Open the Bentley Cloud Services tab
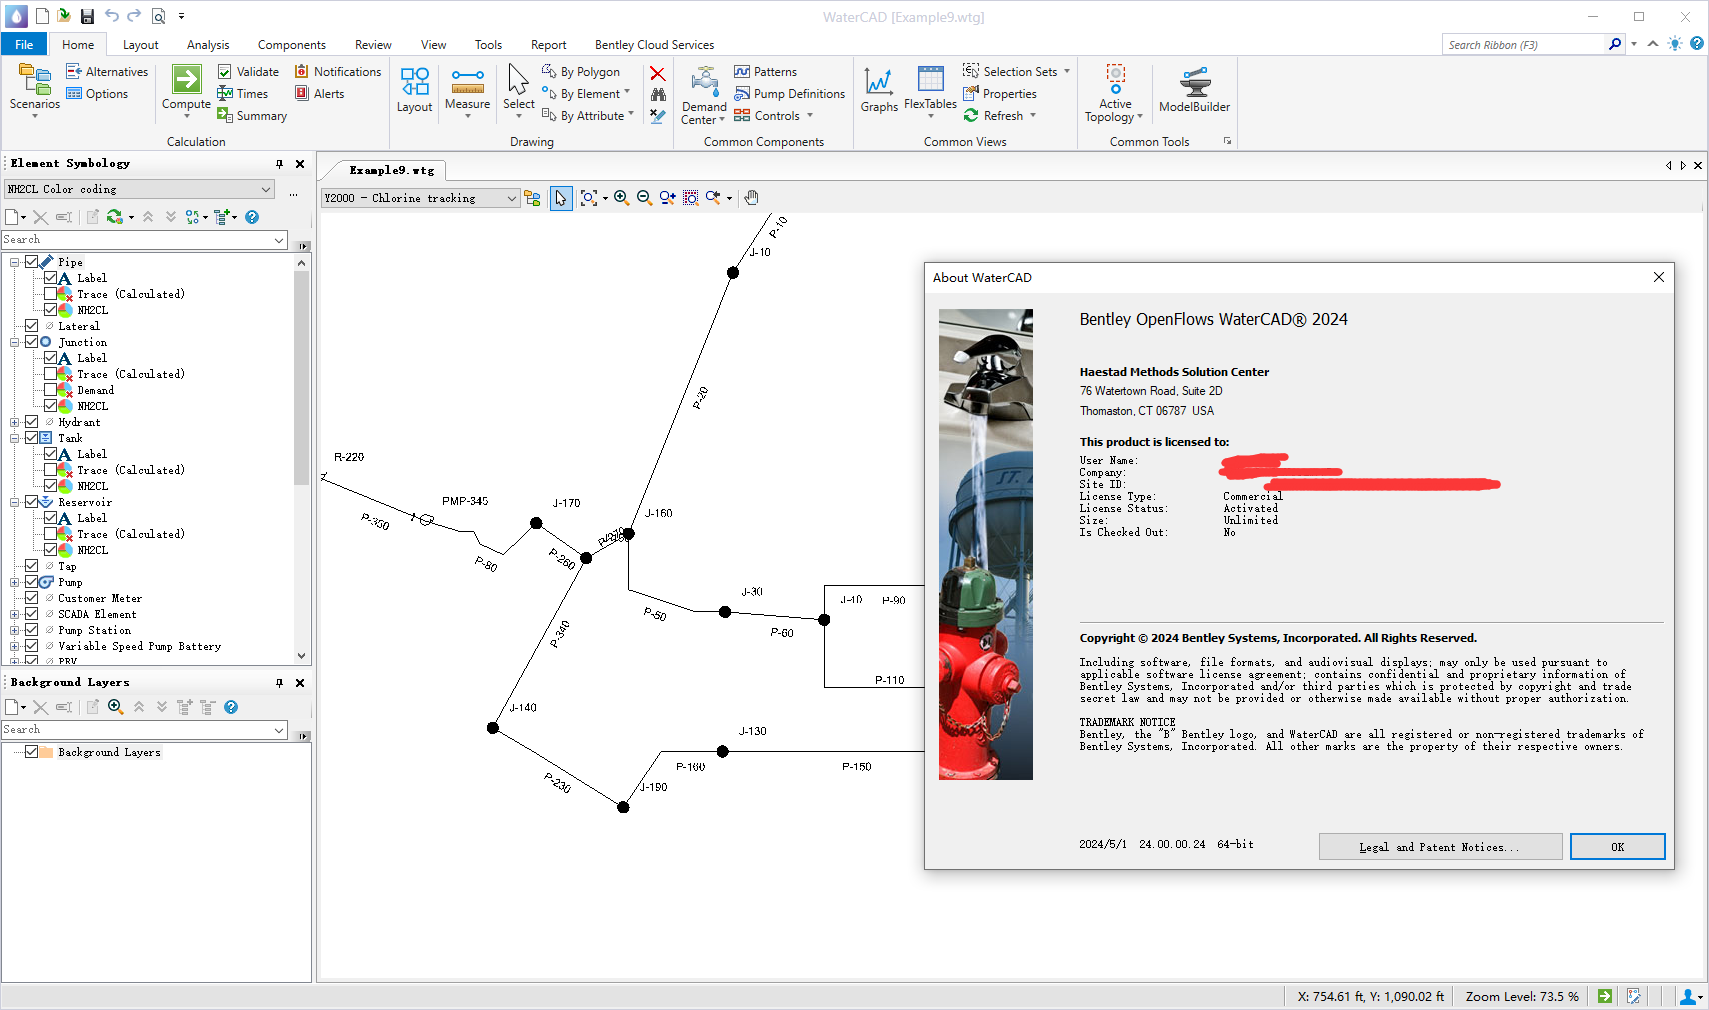The width and height of the screenshot is (1709, 1010). (x=654, y=45)
